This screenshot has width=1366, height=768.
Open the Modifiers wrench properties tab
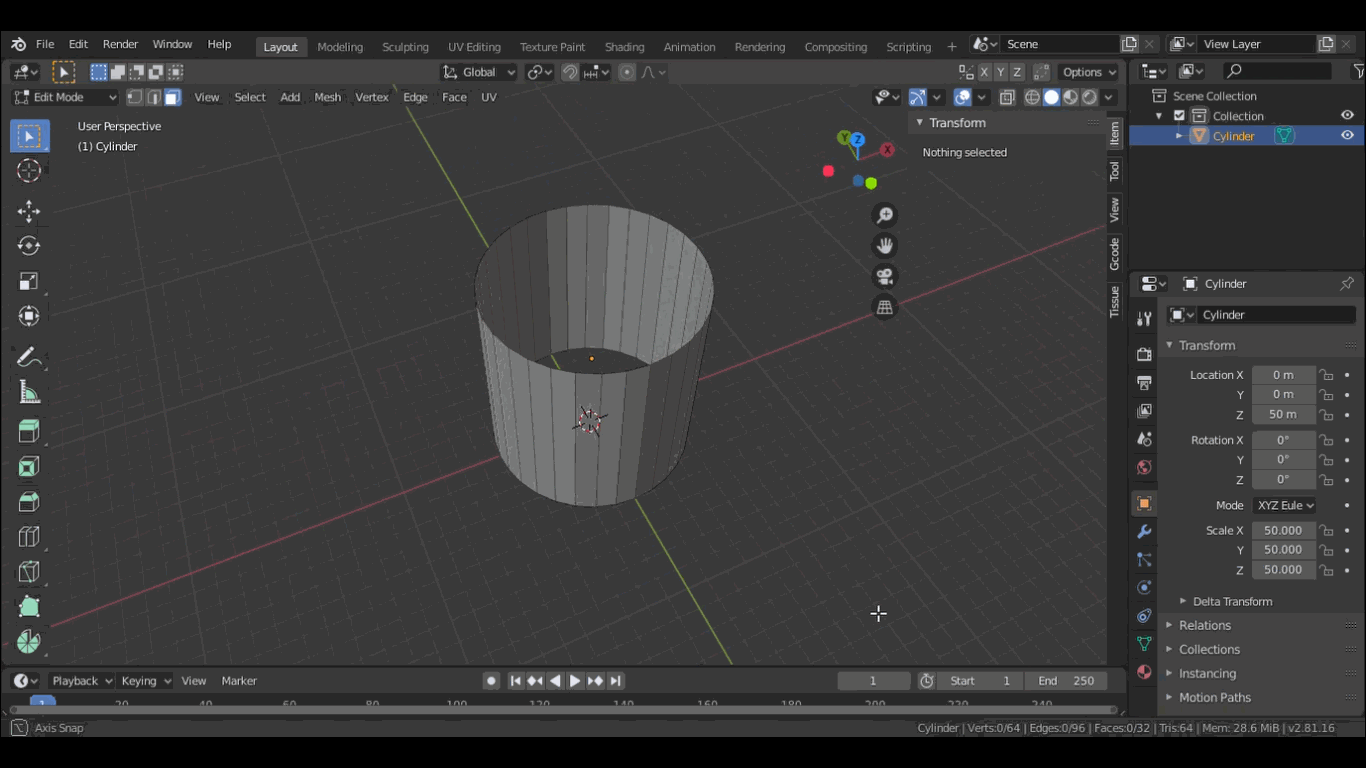[x=1145, y=532]
